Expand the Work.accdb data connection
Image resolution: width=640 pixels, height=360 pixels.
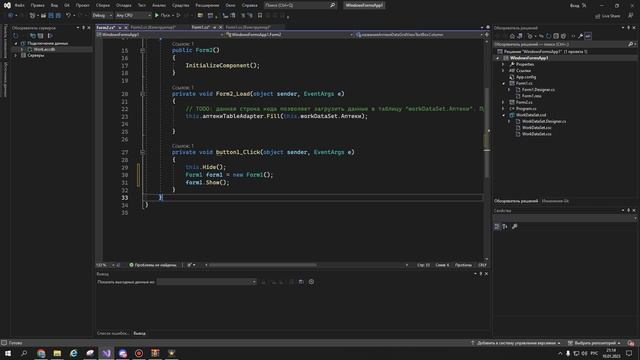[22, 49]
